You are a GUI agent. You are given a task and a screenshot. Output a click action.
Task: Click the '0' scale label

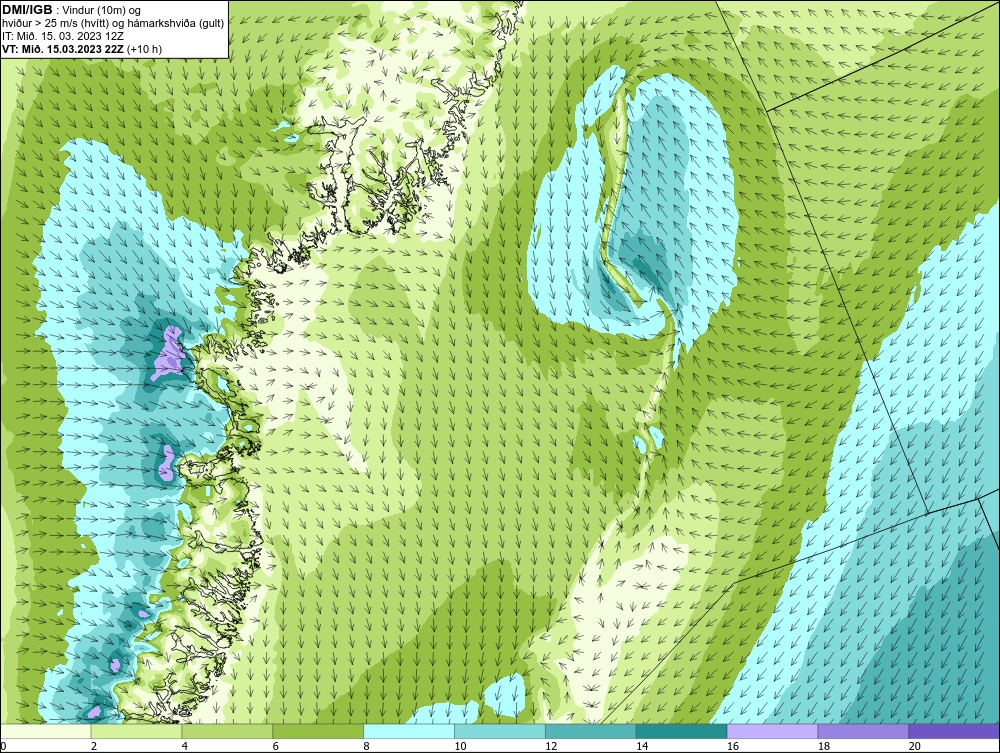pyautogui.click(x=3, y=746)
